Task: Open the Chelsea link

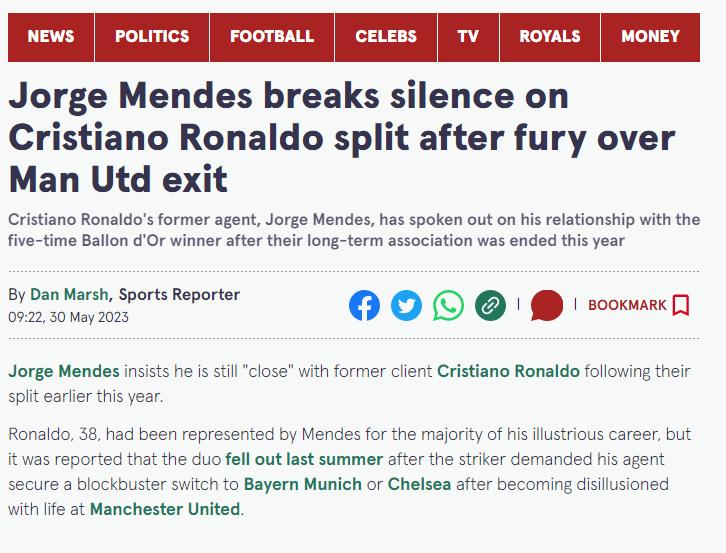Action: [x=419, y=484]
